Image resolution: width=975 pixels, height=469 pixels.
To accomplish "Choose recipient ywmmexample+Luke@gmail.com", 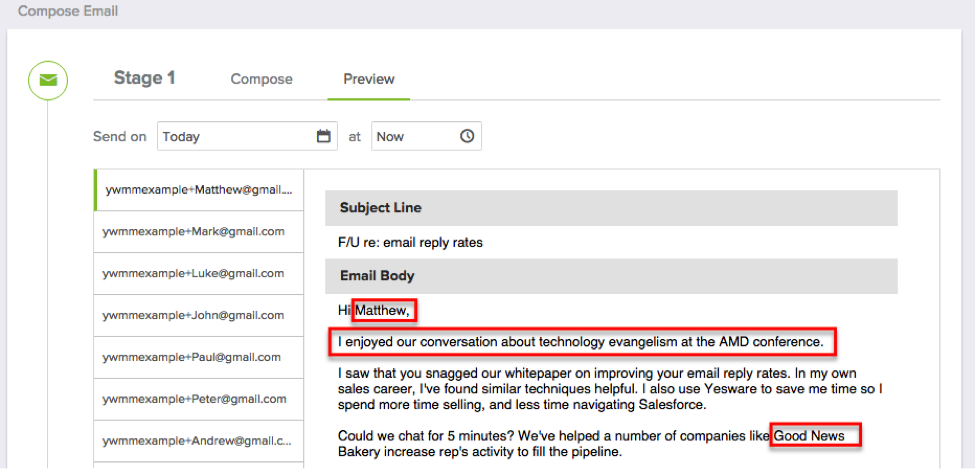I will click(x=199, y=274).
